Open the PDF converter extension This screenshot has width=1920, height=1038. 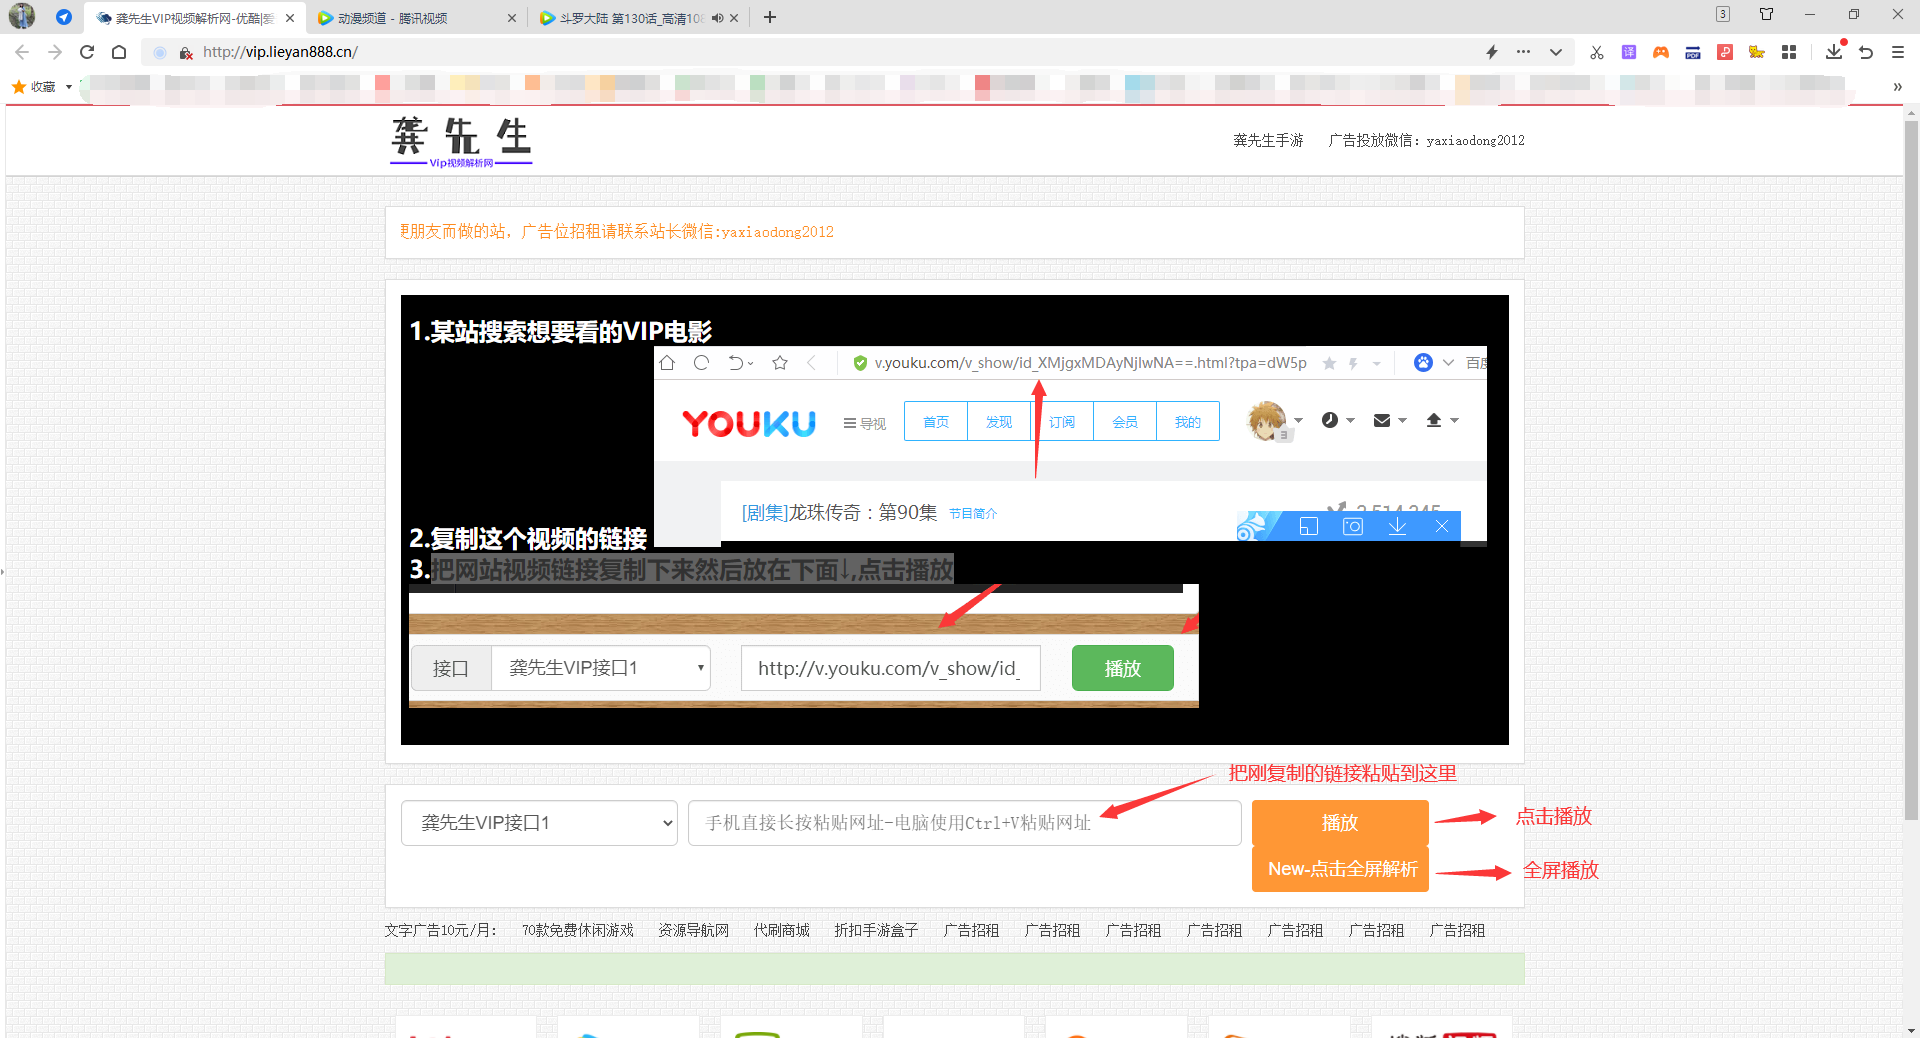tap(1693, 52)
